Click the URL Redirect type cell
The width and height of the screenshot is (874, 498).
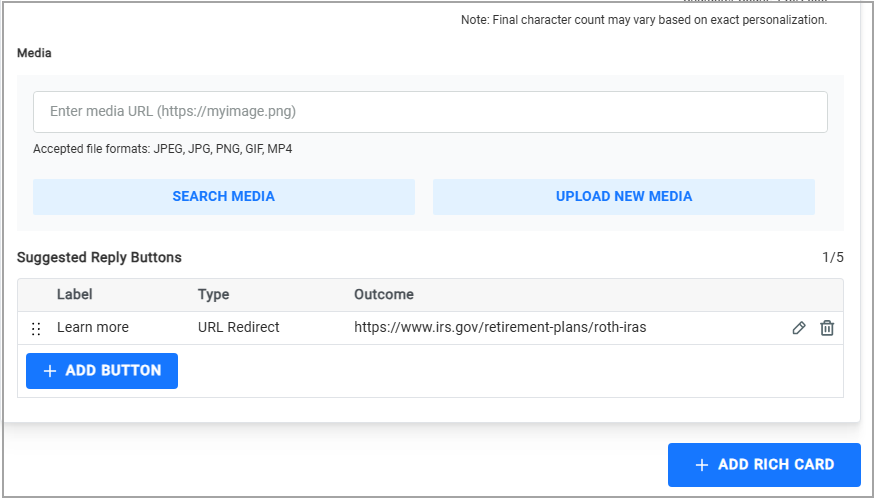(239, 327)
